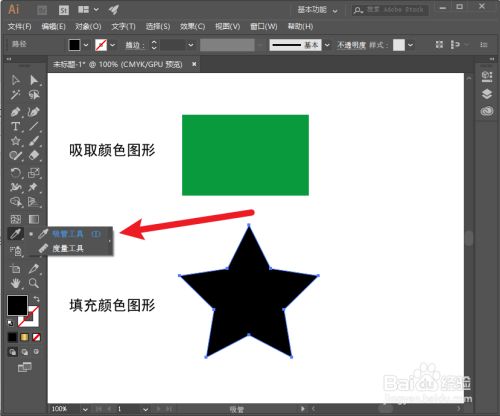Select the Line Segment tool
This screenshot has height=416, width=500.
pos(34,126)
